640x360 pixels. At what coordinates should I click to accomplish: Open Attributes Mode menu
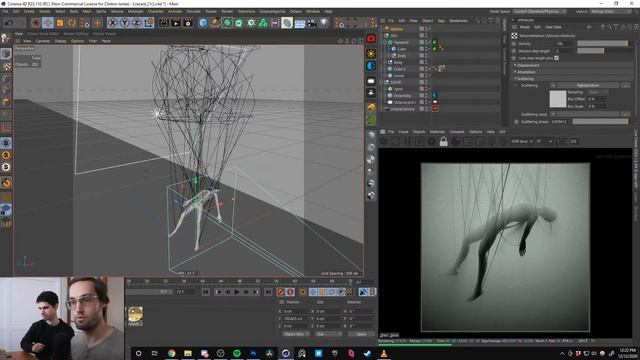click(x=524, y=27)
